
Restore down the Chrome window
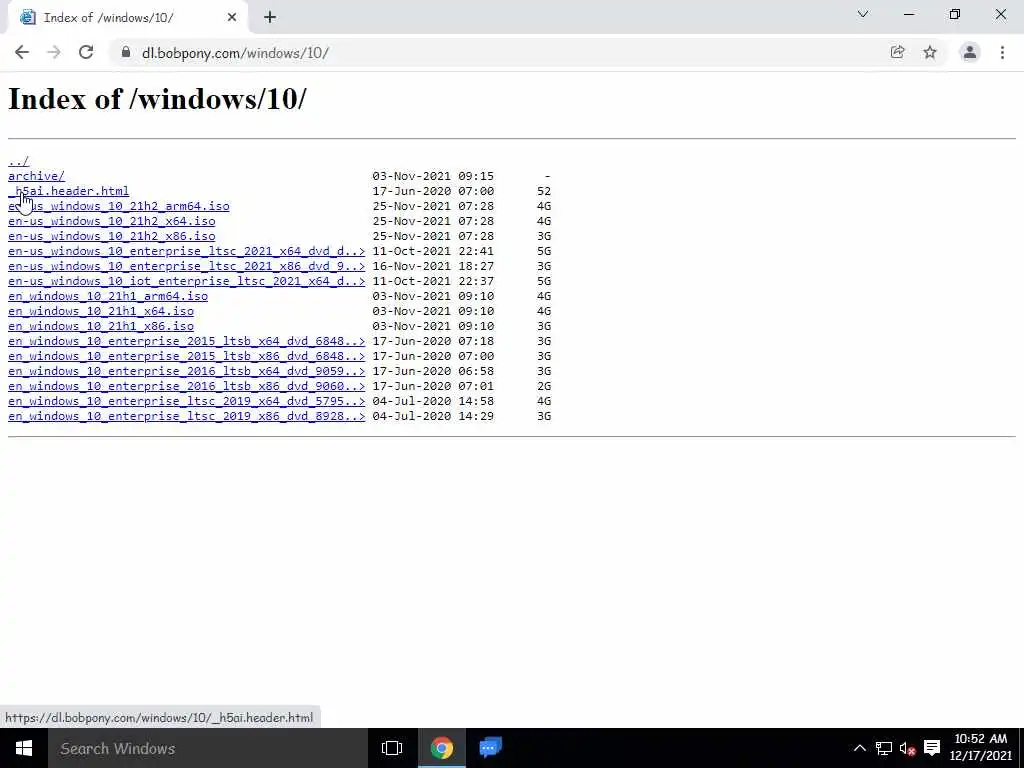(x=955, y=14)
